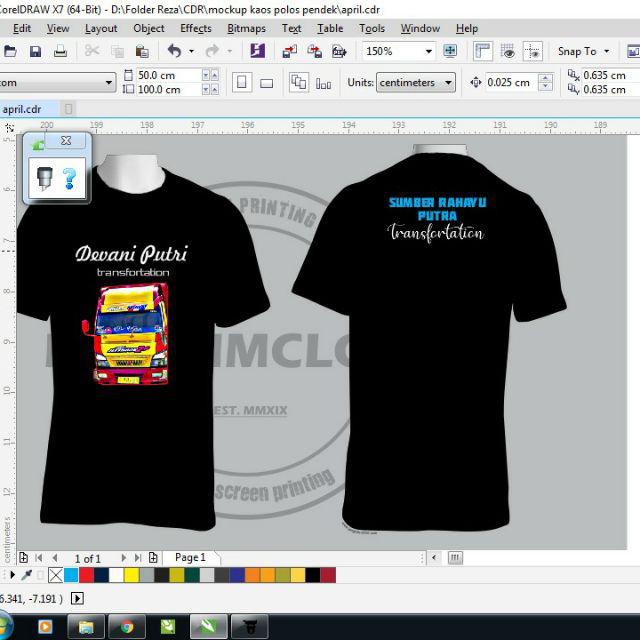Pick the cyan blue color swatch

coord(71,575)
